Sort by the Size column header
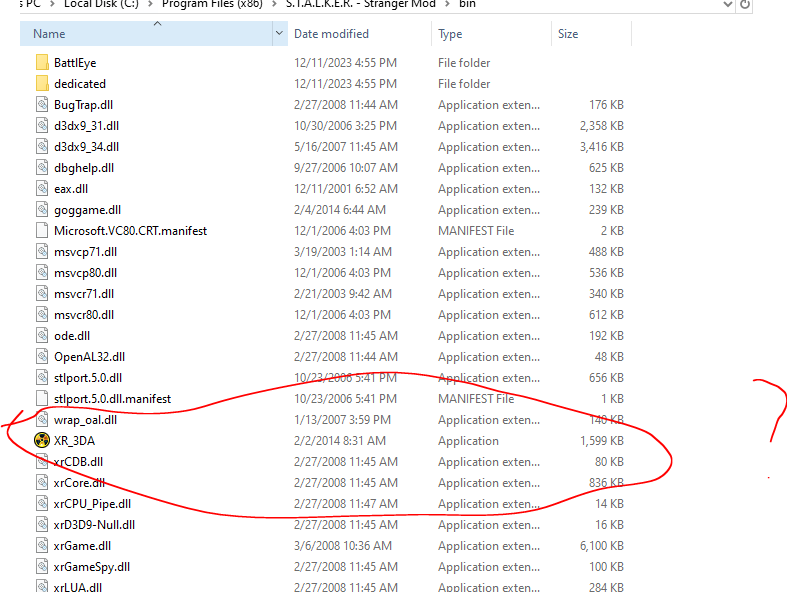The height and width of the screenshot is (602, 787). pyautogui.click(x=591, y=34)
